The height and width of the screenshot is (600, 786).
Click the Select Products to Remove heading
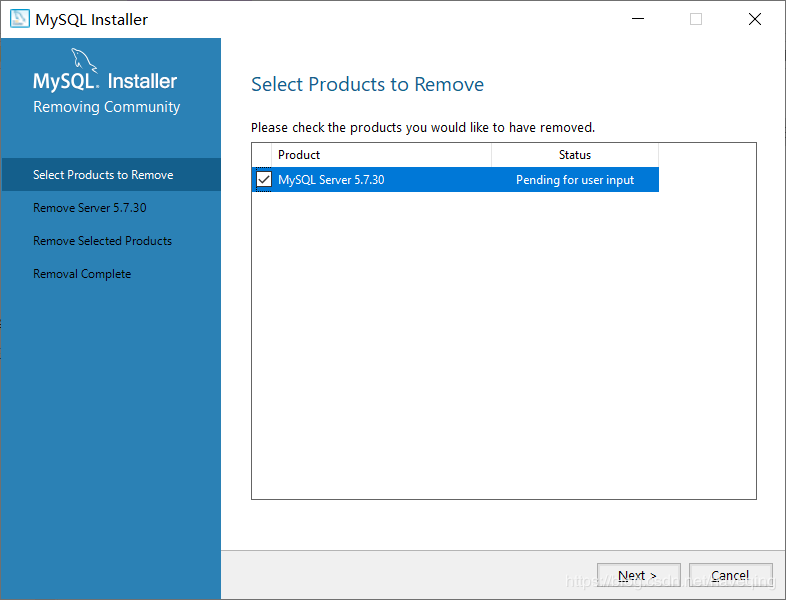367,85
